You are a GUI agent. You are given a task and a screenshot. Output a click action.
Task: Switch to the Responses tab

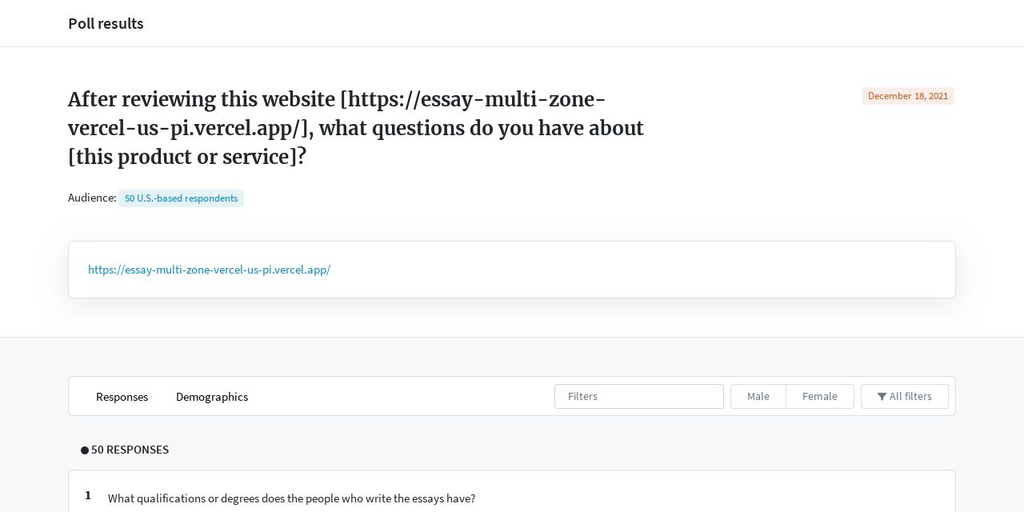click(x=122, y=397)
